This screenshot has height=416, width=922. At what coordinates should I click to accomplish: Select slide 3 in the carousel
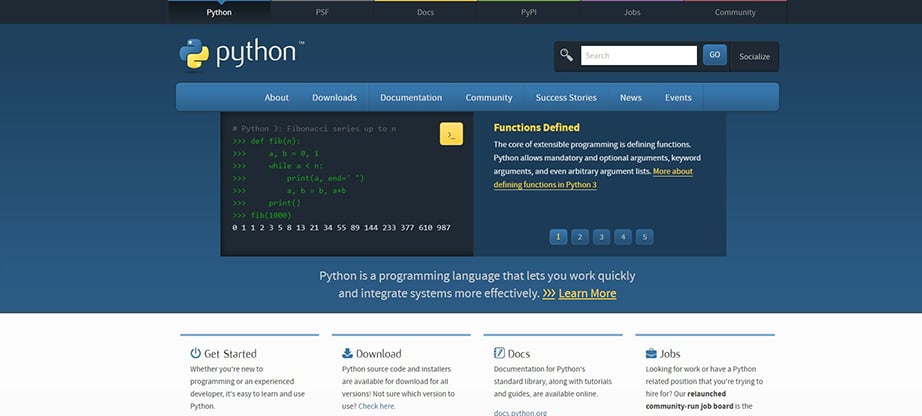tap(601, 237)
